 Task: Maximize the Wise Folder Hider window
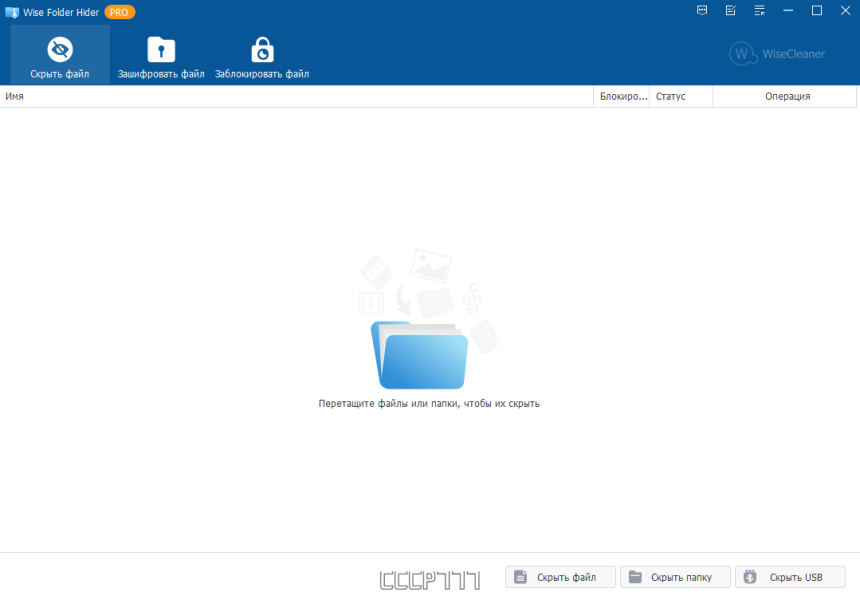(817, 10)
